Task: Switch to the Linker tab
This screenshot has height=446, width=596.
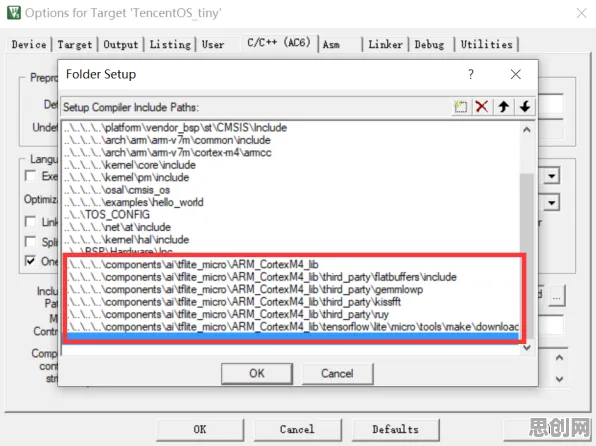Action: tap(385, 44)
